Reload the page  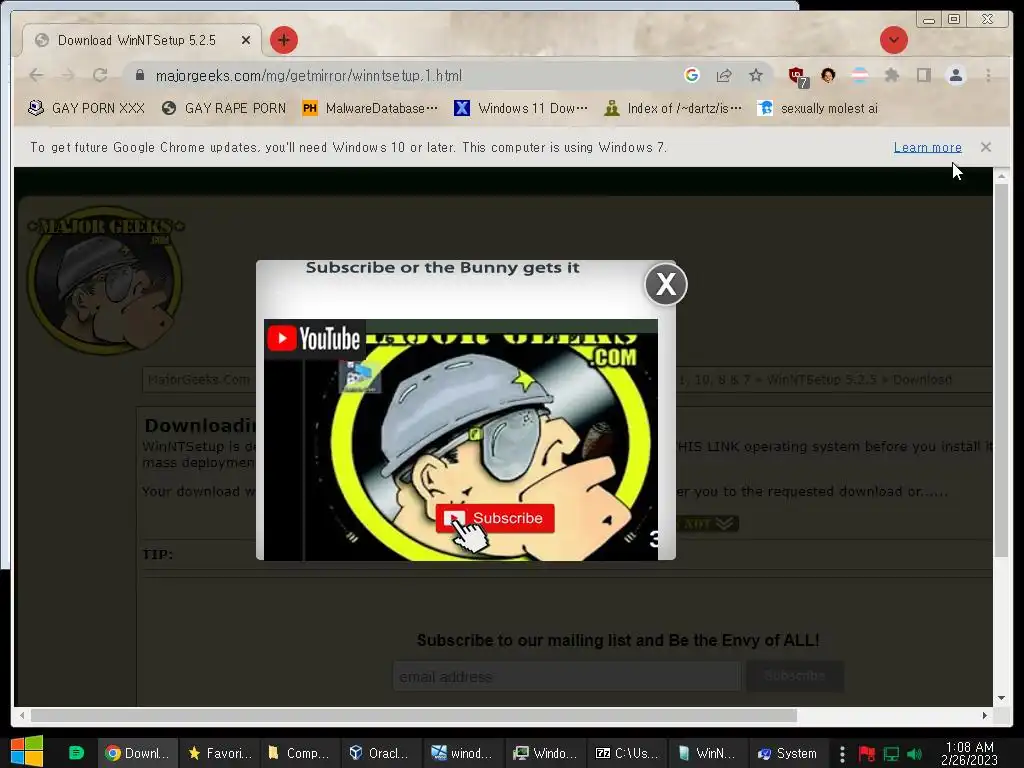pos(100,75)
